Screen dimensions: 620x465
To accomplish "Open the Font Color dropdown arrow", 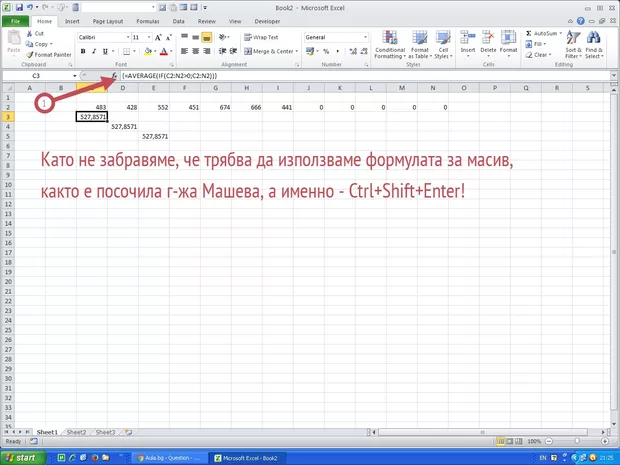I will click(x=171, y=51).
